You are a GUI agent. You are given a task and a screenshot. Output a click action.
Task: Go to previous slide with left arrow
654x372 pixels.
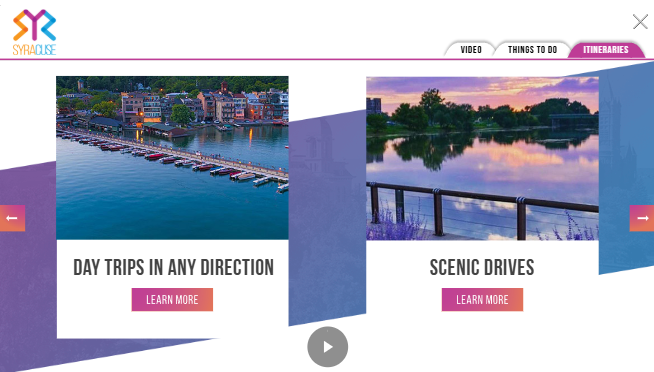point(12,218)
